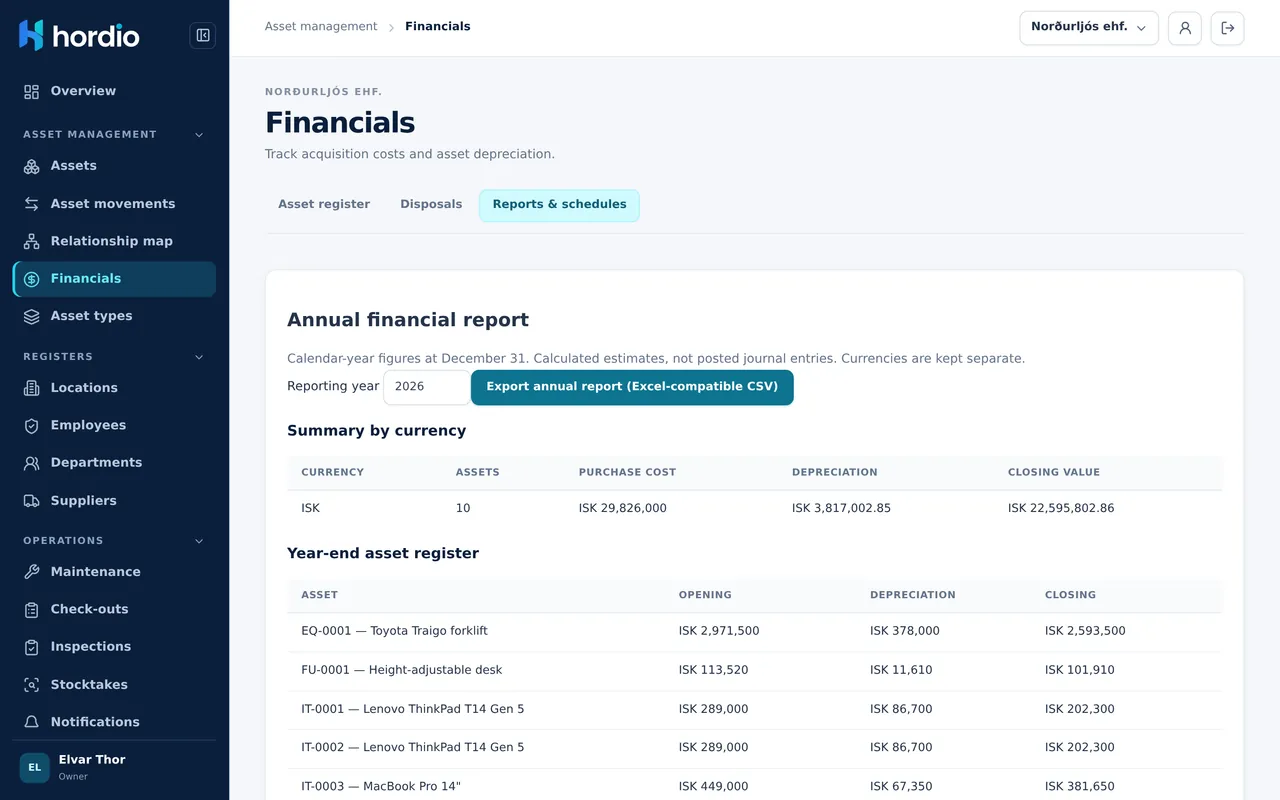The image size is (1280, 800).
Task: Open the Norðurljós ehf. company dropdown
Action: (x=1089, y=28)
